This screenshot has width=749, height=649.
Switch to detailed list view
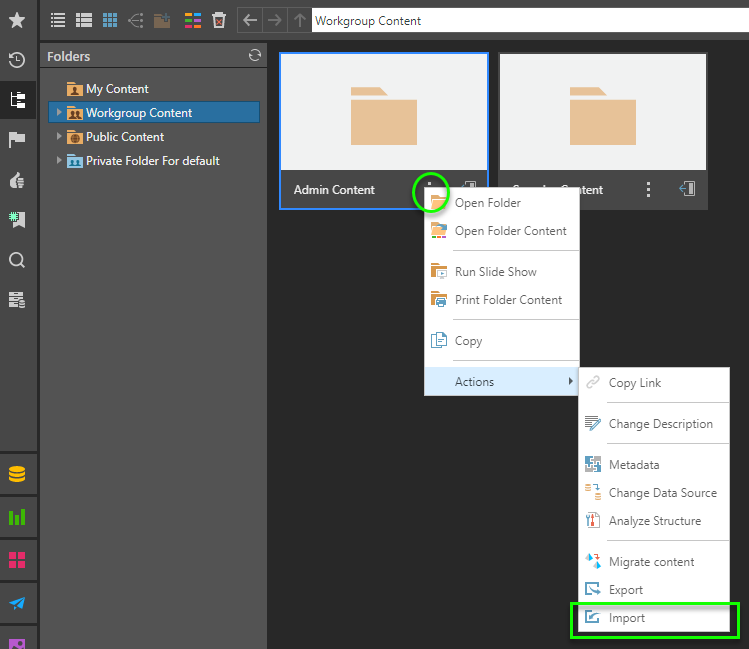[84, 20]
